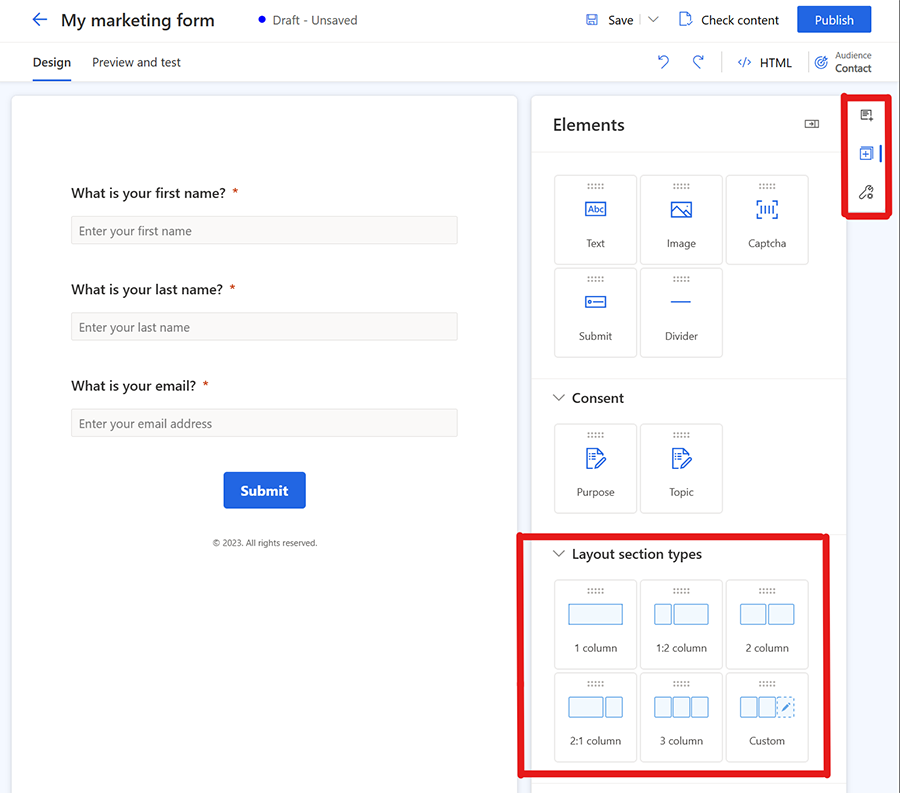Click the back arrow beside the form title
900x793 pixels.
39,20
